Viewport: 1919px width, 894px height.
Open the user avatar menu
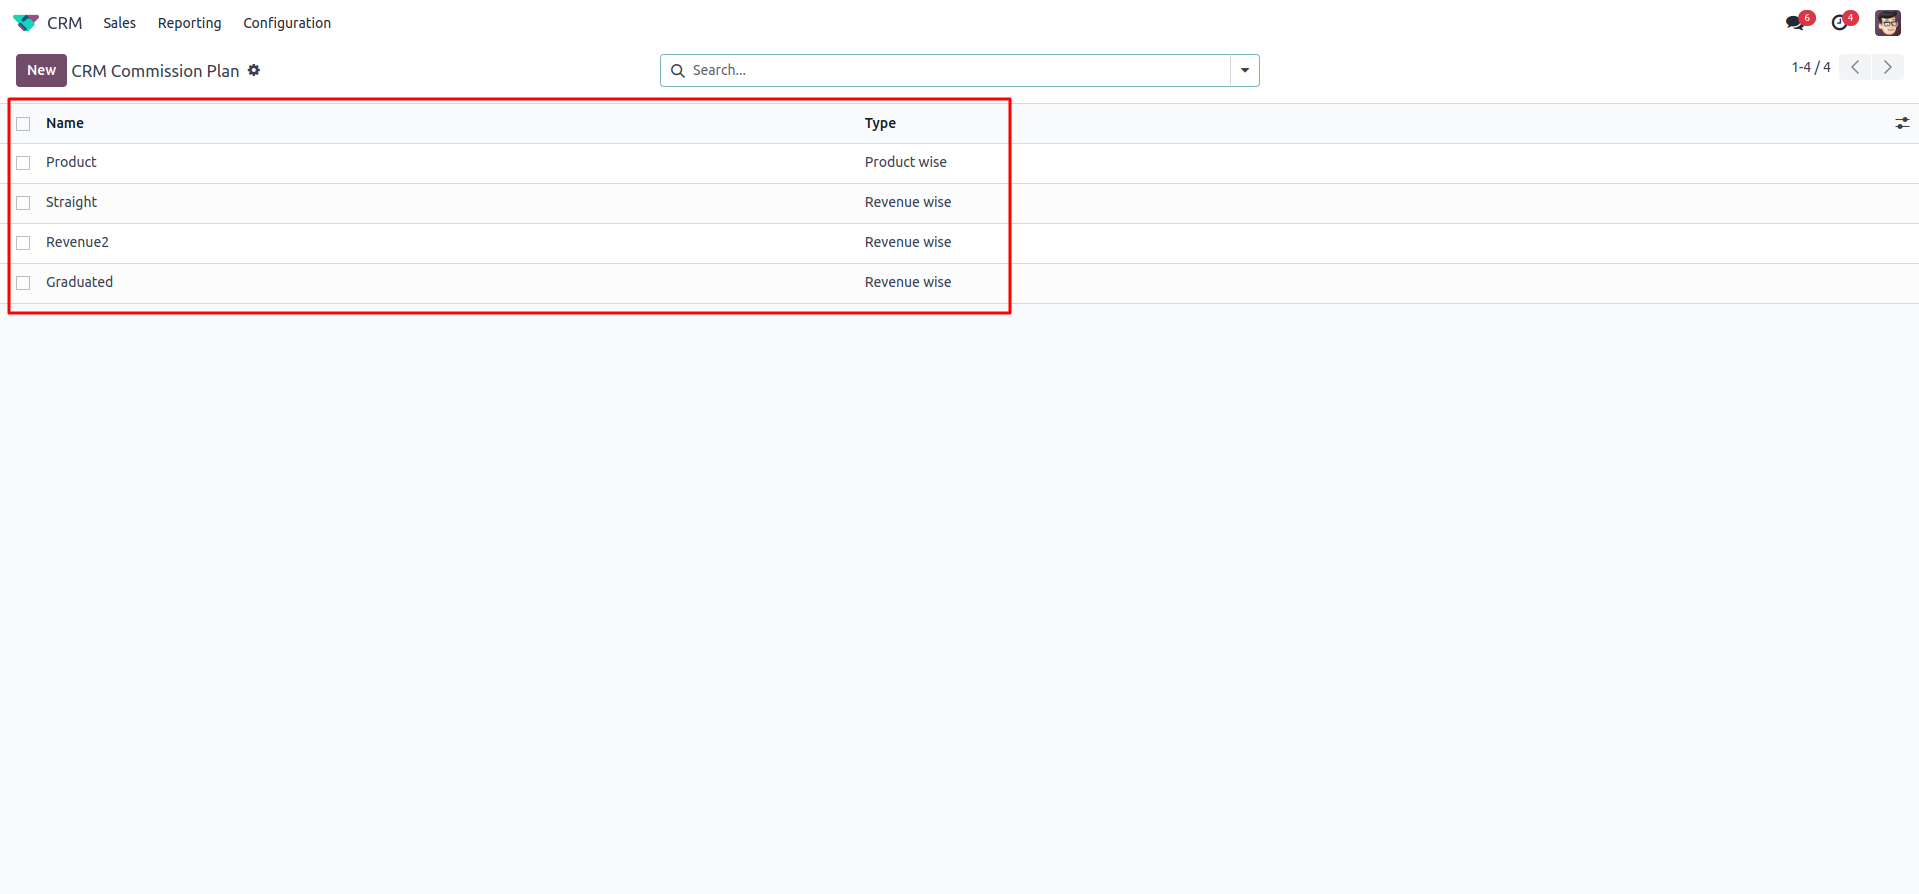1887,22
